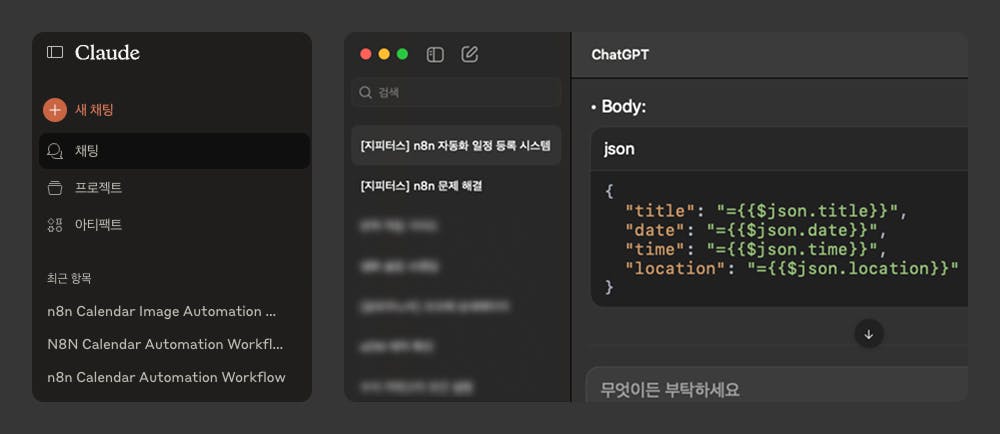
Task: Click the red close window button
Action: tap(365, 54)
